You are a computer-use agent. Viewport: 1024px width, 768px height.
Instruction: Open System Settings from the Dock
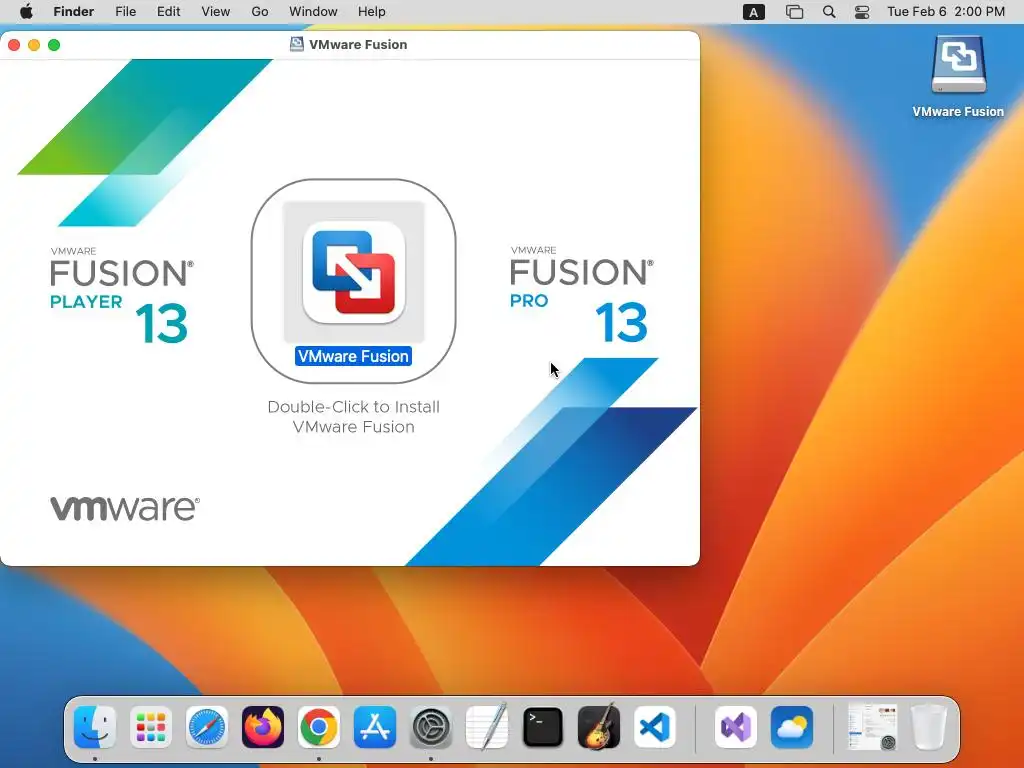[431, 727]
